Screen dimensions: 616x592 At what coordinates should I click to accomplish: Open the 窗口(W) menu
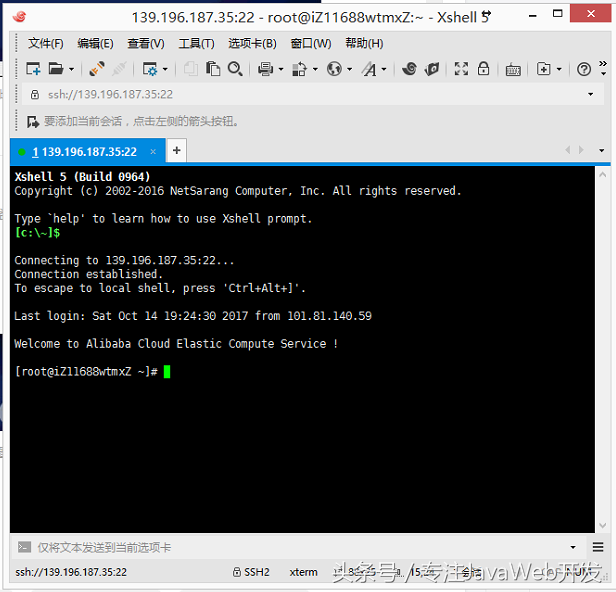click(311, 43)
